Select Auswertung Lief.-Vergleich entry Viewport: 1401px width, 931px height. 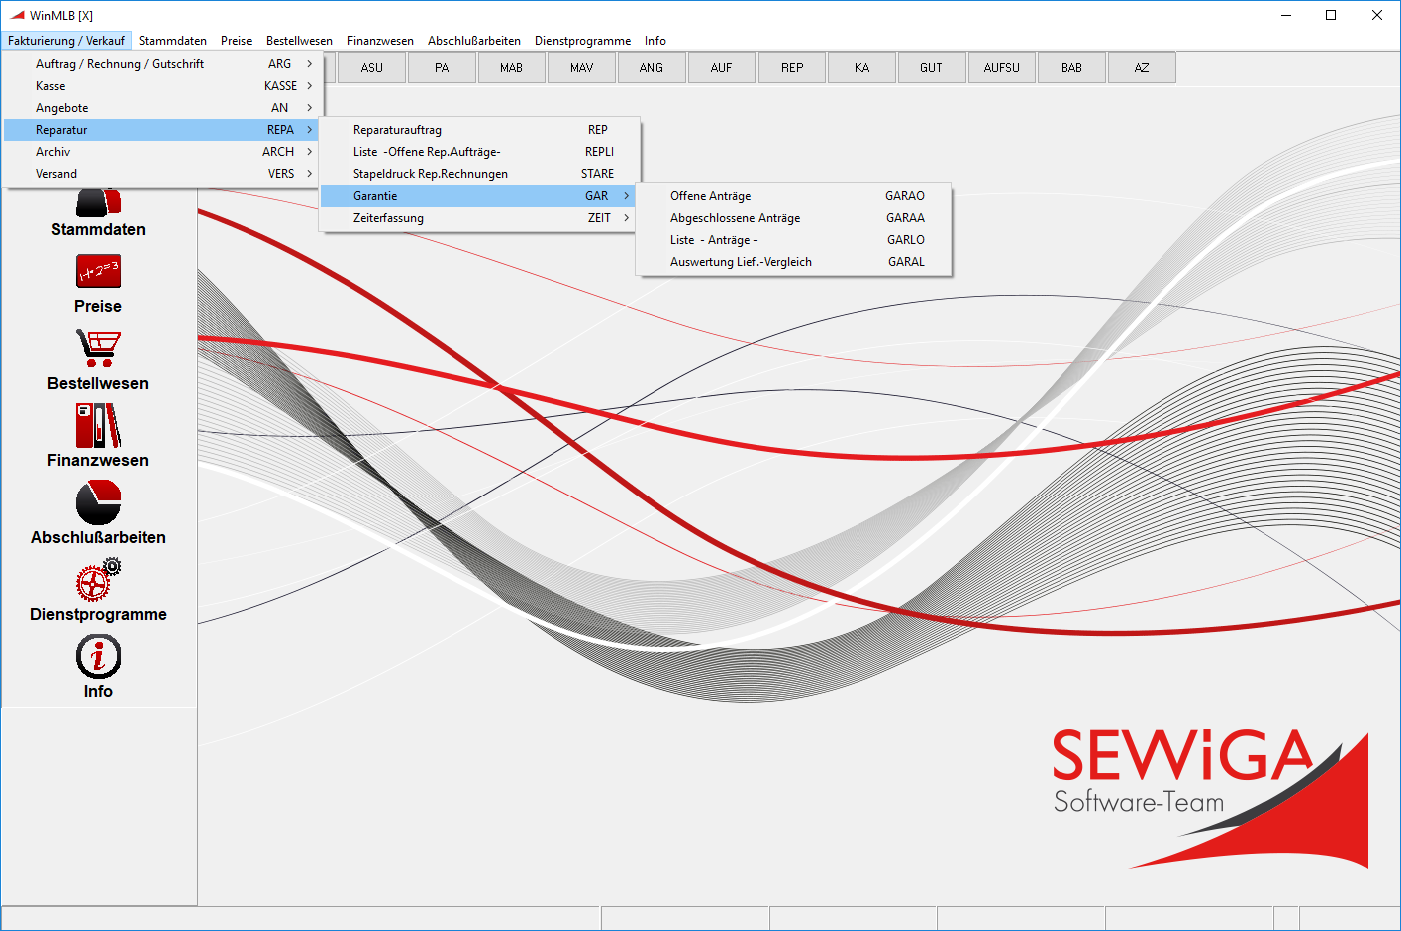[795, 262]
